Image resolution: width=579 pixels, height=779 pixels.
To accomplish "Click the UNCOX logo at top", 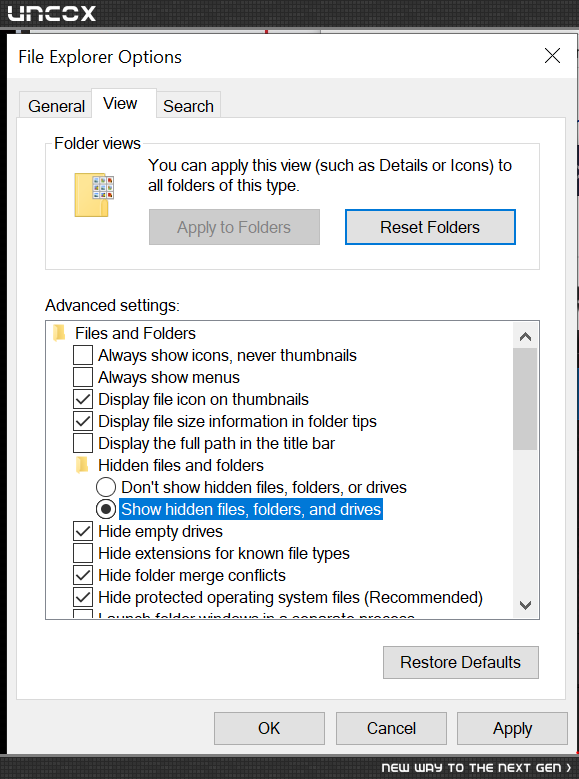I will click(51, 13).
